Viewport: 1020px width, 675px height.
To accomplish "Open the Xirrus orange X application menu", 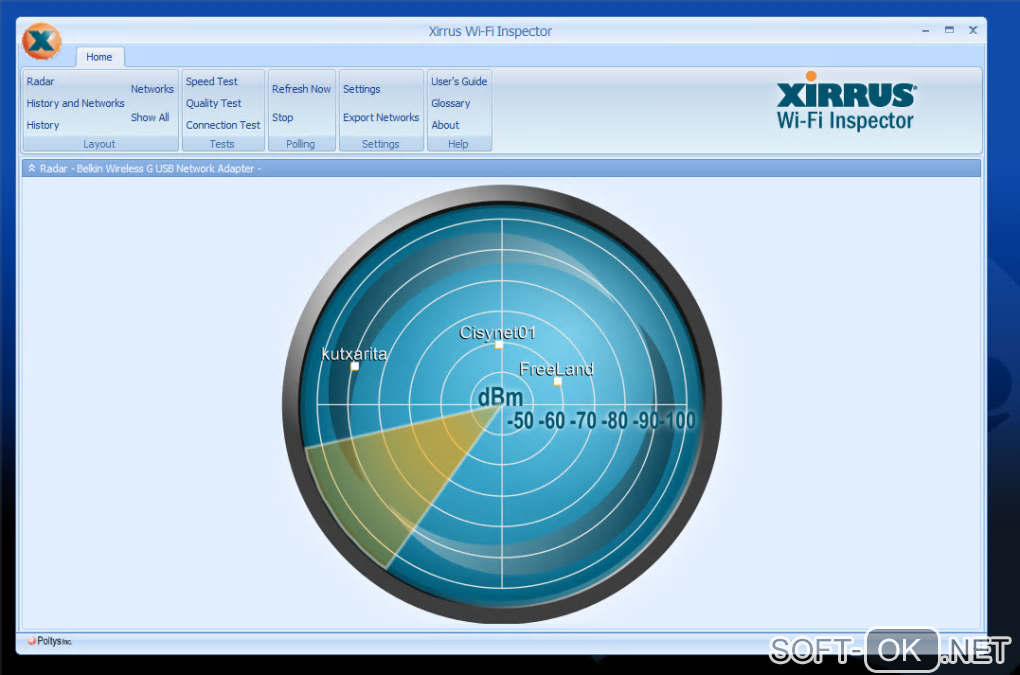I will pos(42,42).
